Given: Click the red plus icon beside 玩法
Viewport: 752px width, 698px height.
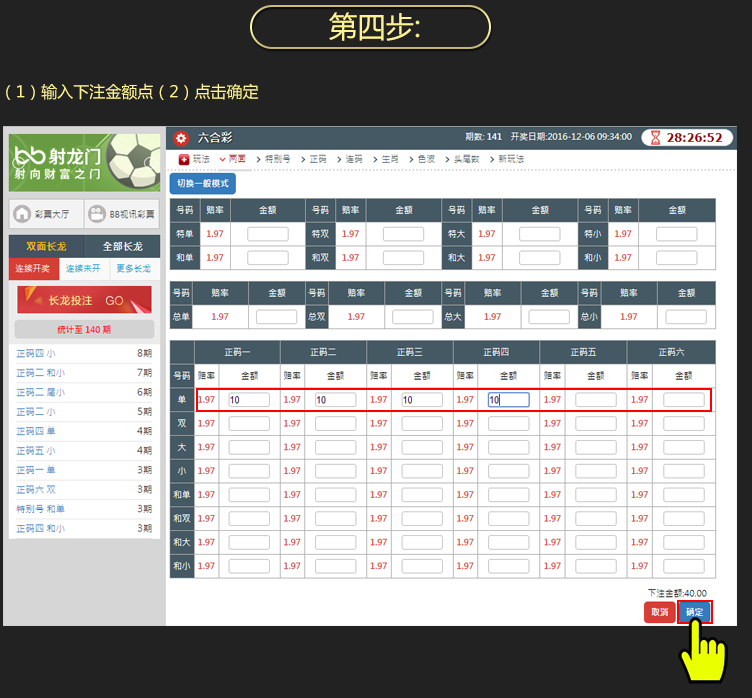Looking at the screenshot, I should click(x=184, y=159).
